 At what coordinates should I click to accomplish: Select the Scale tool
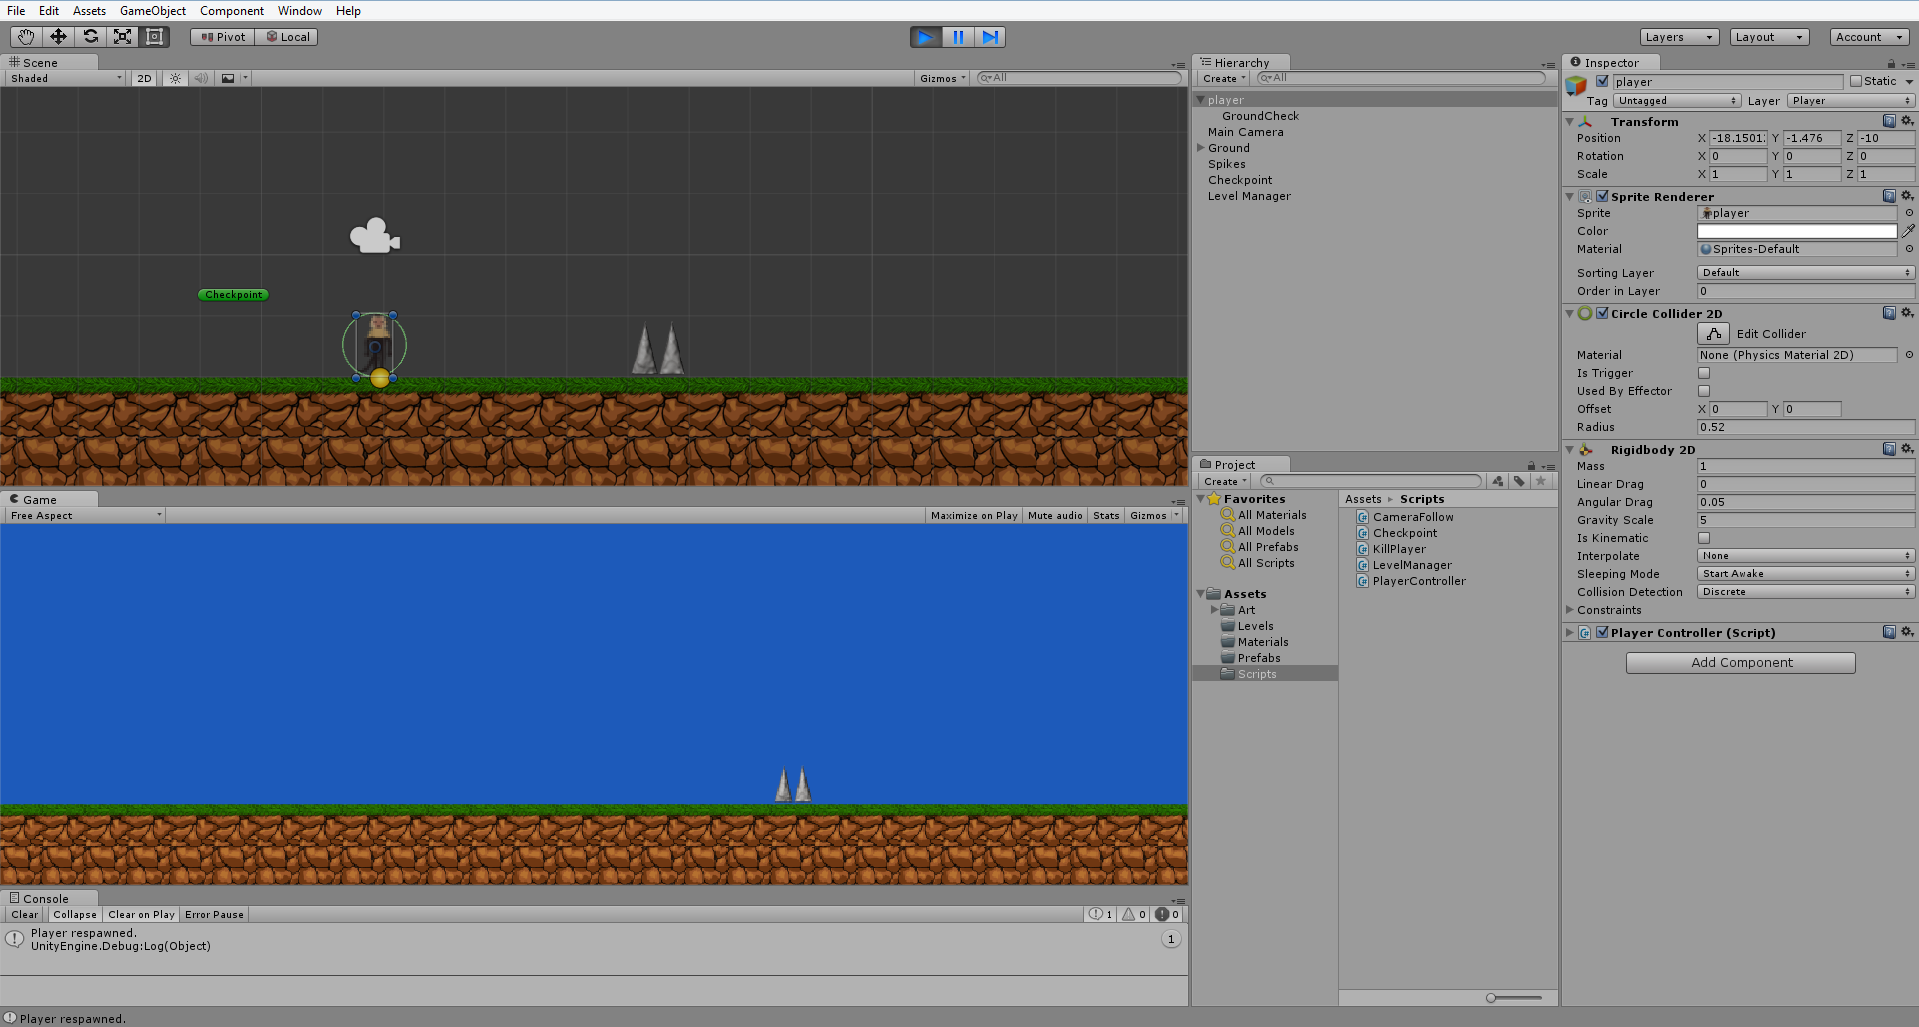[122, 37]
